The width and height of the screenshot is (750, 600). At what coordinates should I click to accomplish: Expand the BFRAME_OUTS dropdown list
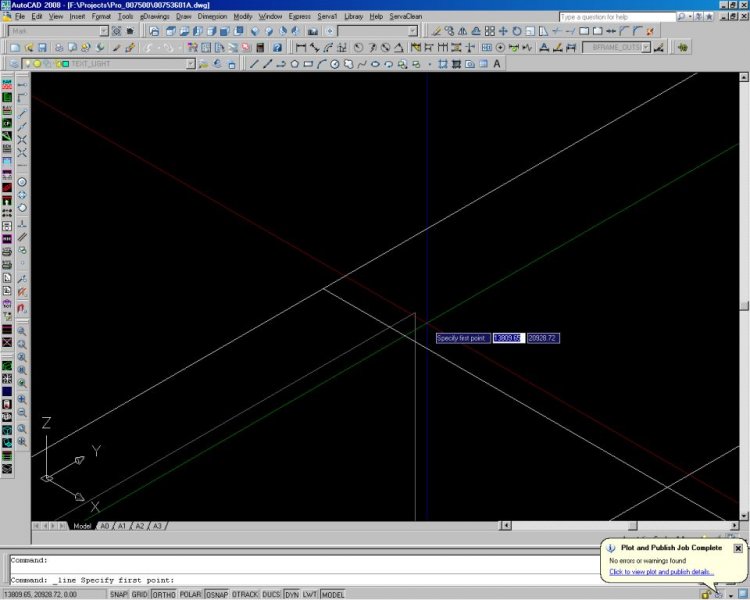pyautogui.click(x=646, y=47)
